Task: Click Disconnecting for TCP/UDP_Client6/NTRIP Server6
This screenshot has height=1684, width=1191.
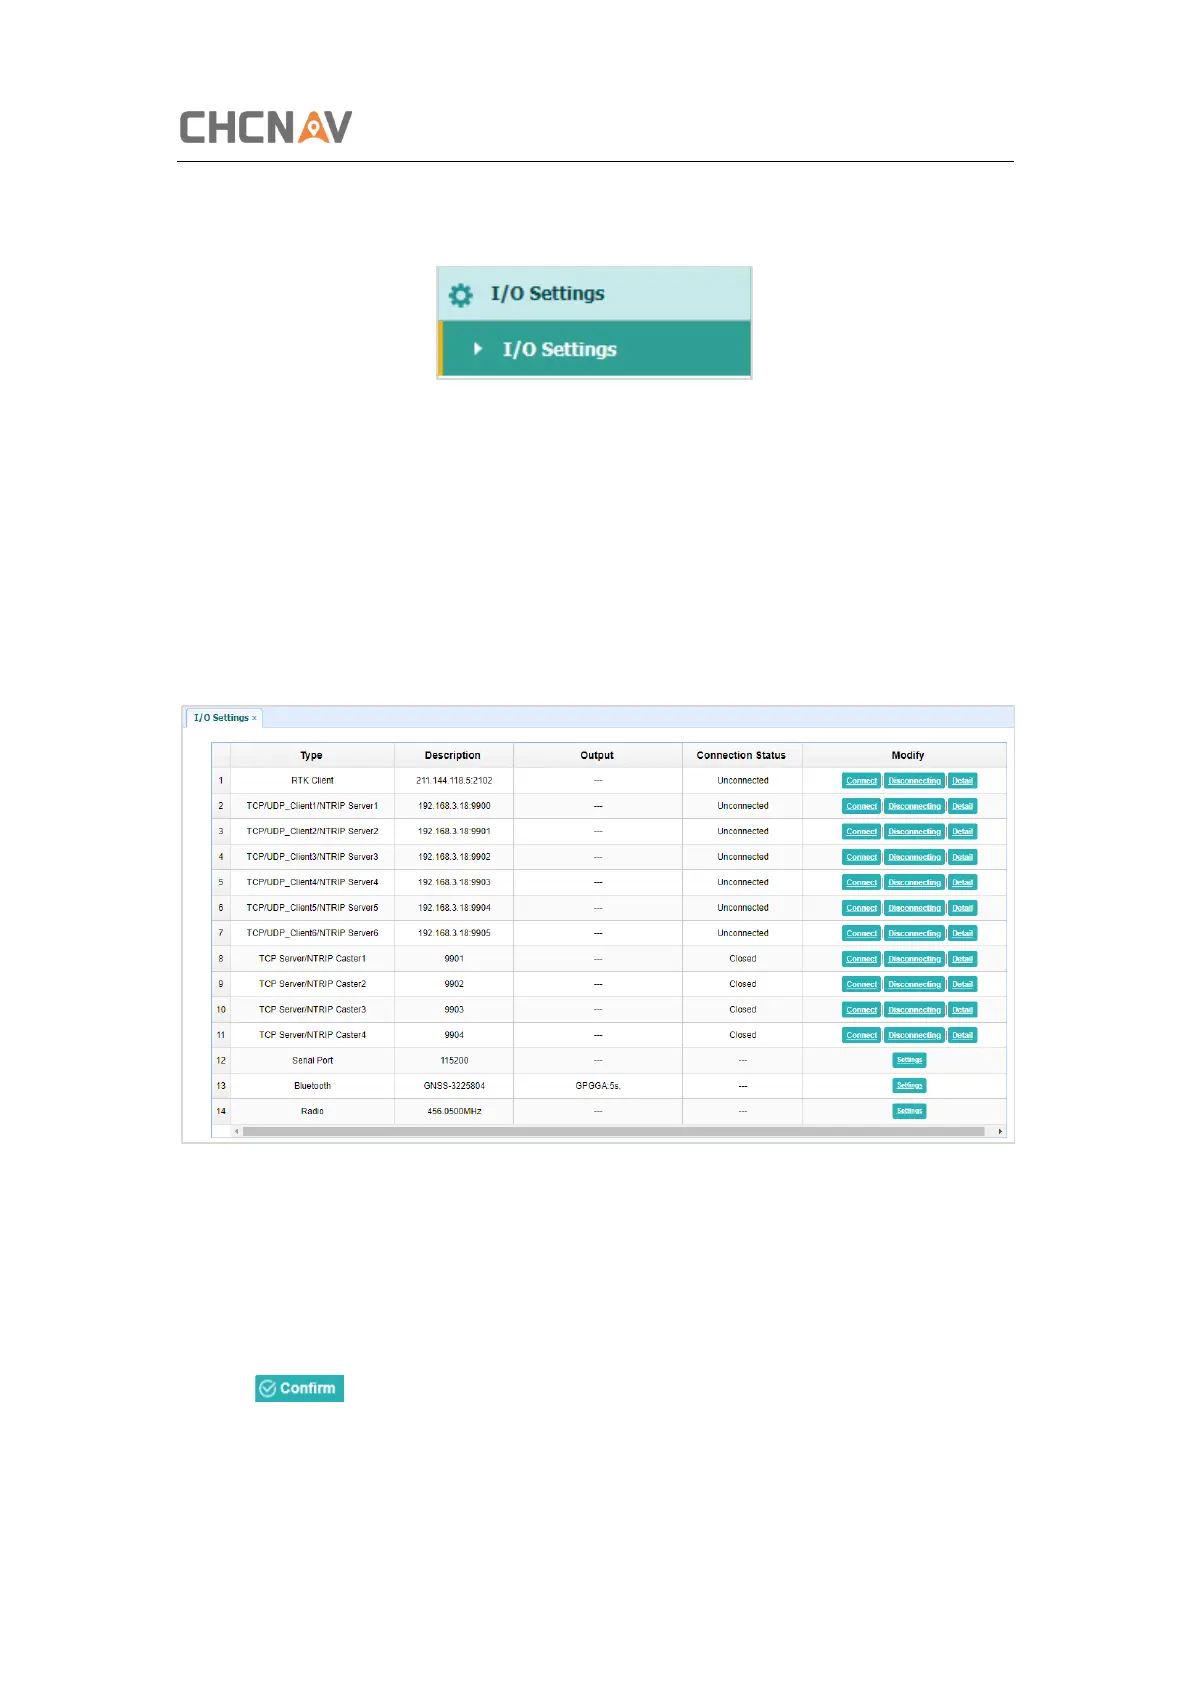Action: pyautogui.click(x=914, y=933)
